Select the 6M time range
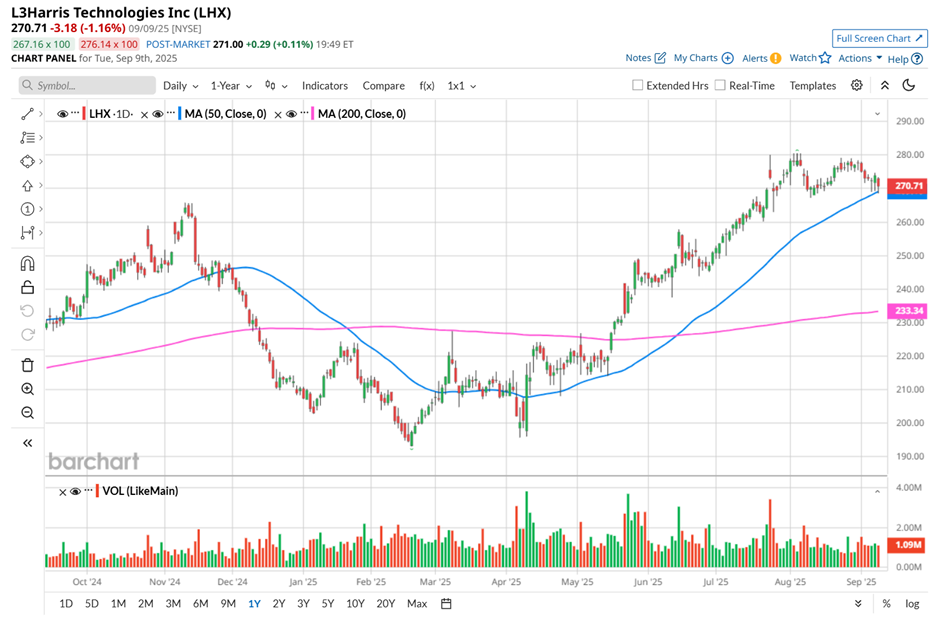The image size is (940, 617). pyautogui.click(x=200, y=603)
